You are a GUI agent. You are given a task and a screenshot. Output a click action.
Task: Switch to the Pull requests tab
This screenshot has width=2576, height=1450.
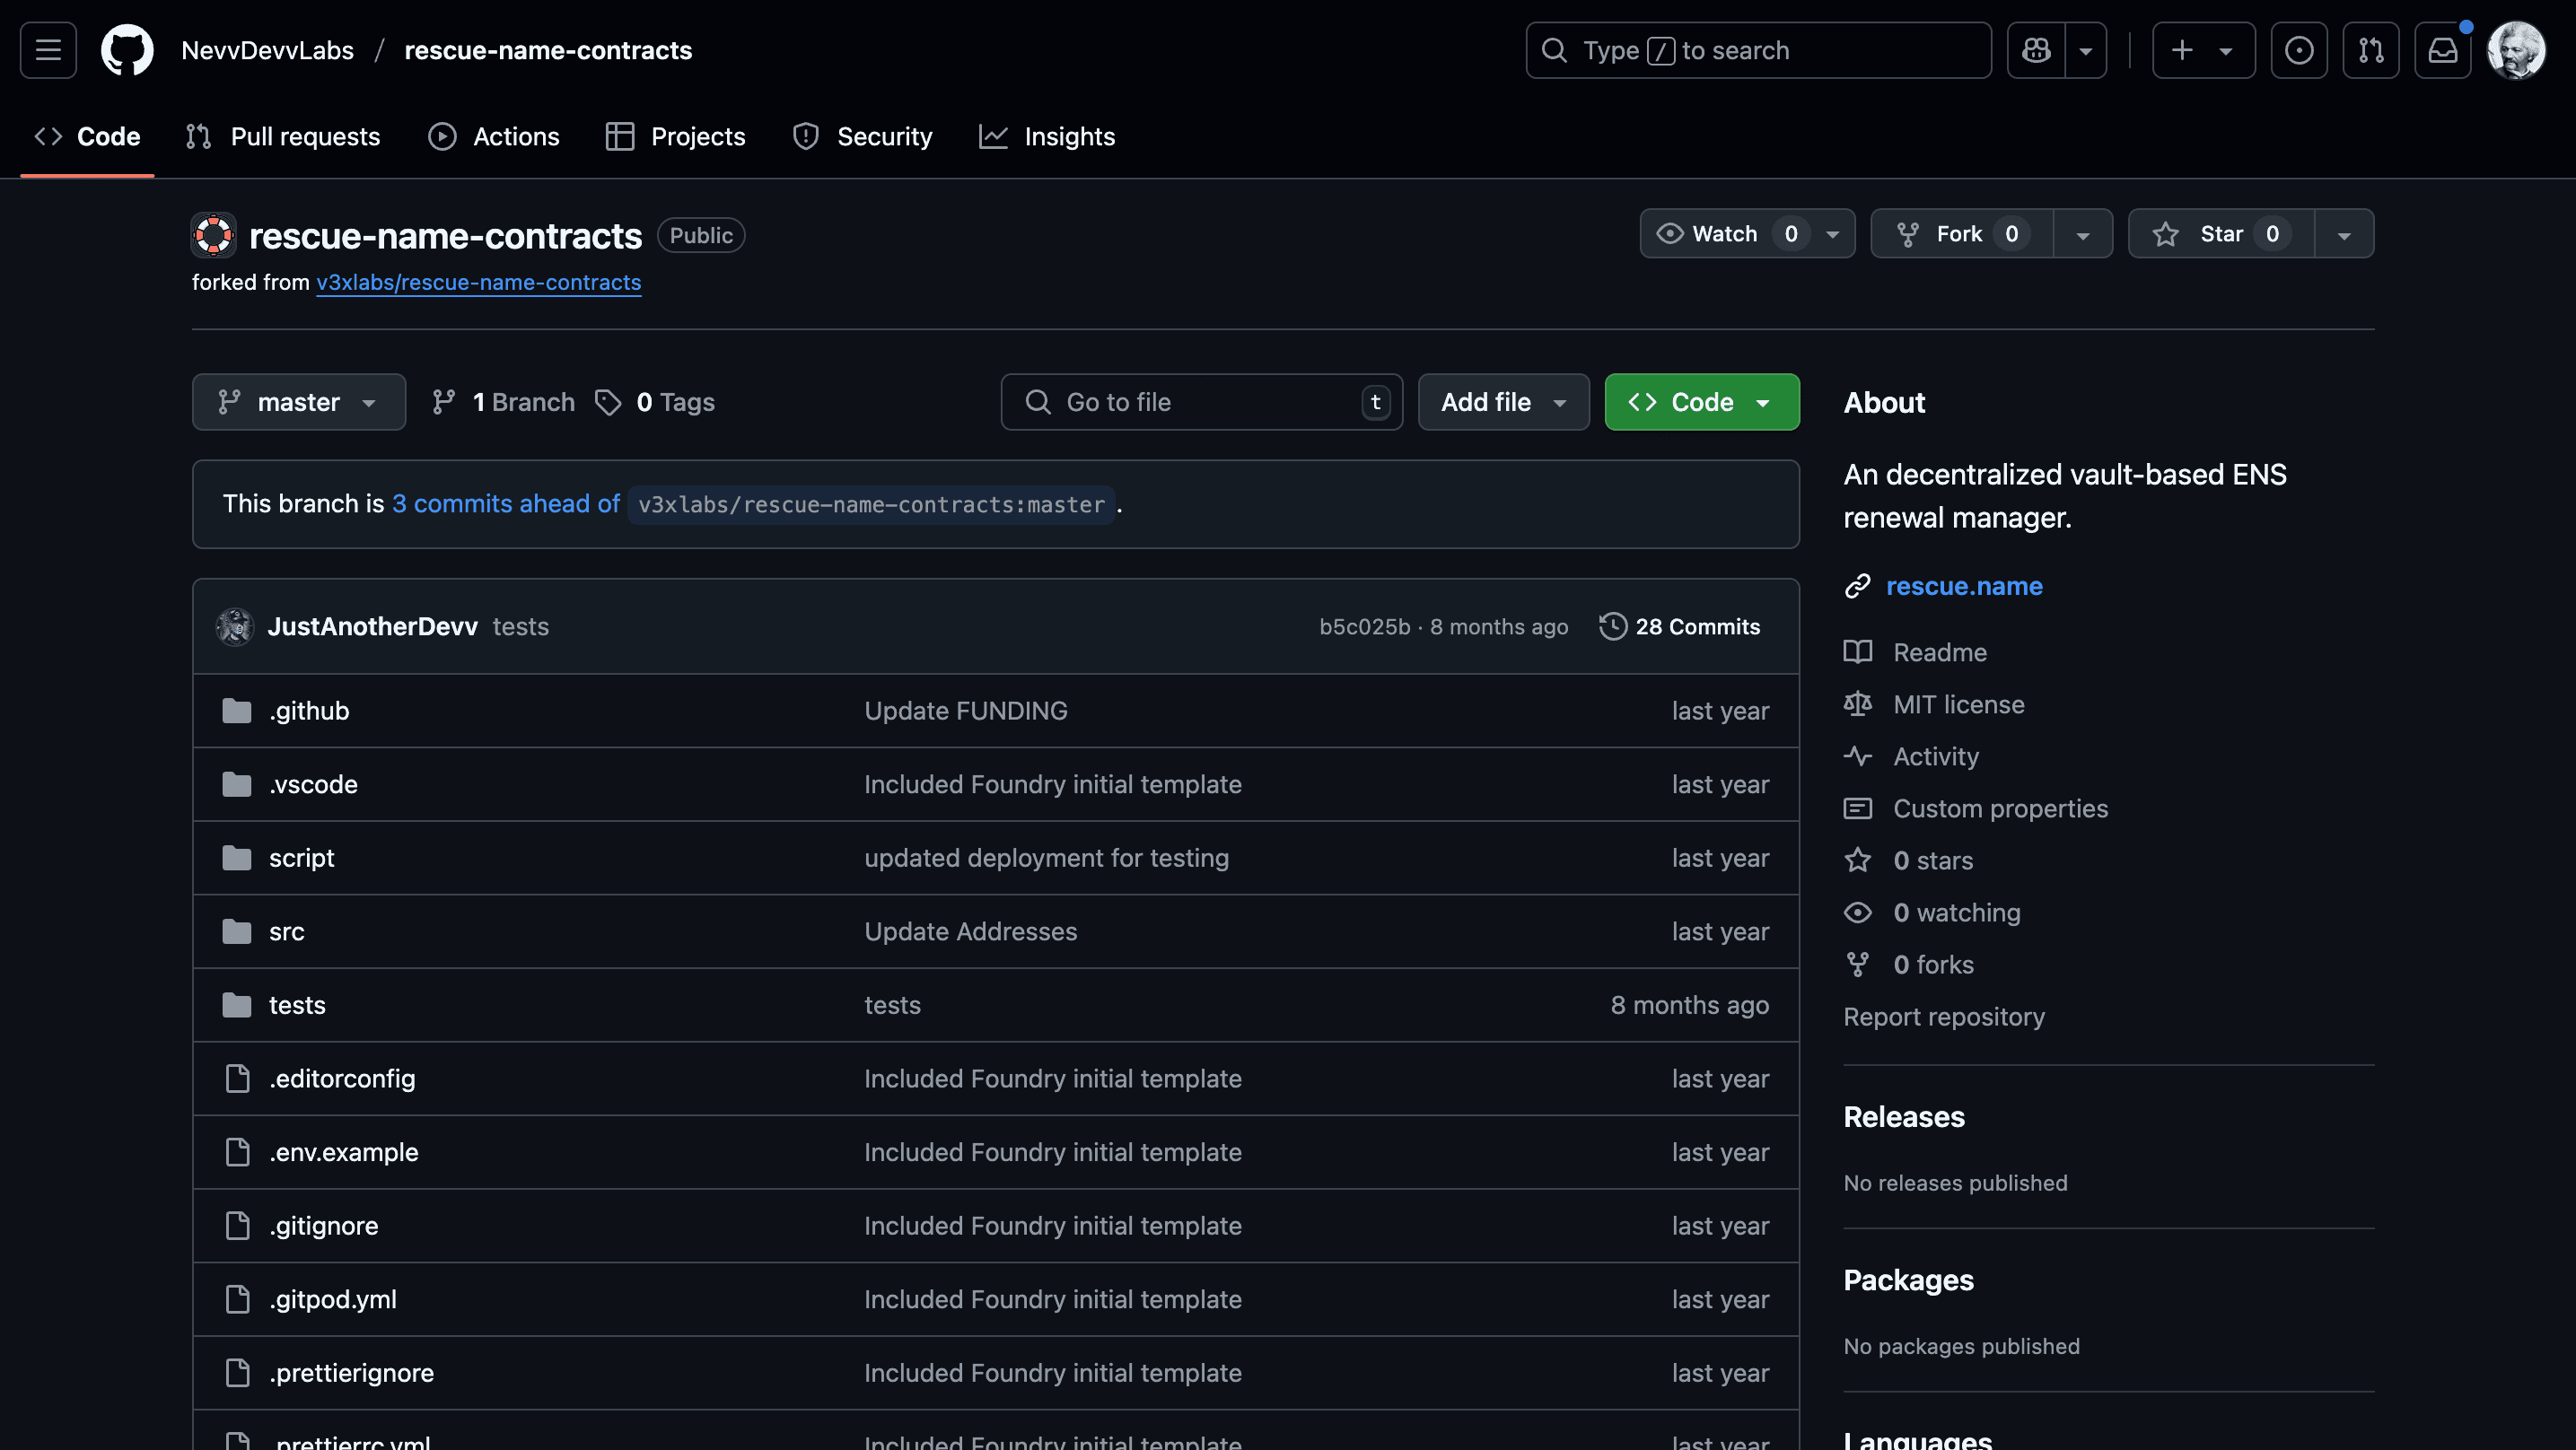(x=283, y=137)
